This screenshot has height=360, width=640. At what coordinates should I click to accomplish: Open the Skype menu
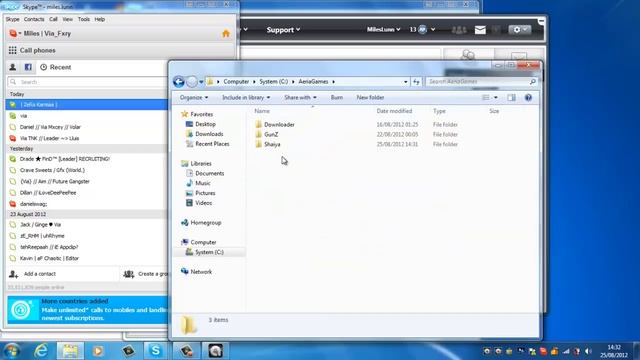tap(12, 19)
